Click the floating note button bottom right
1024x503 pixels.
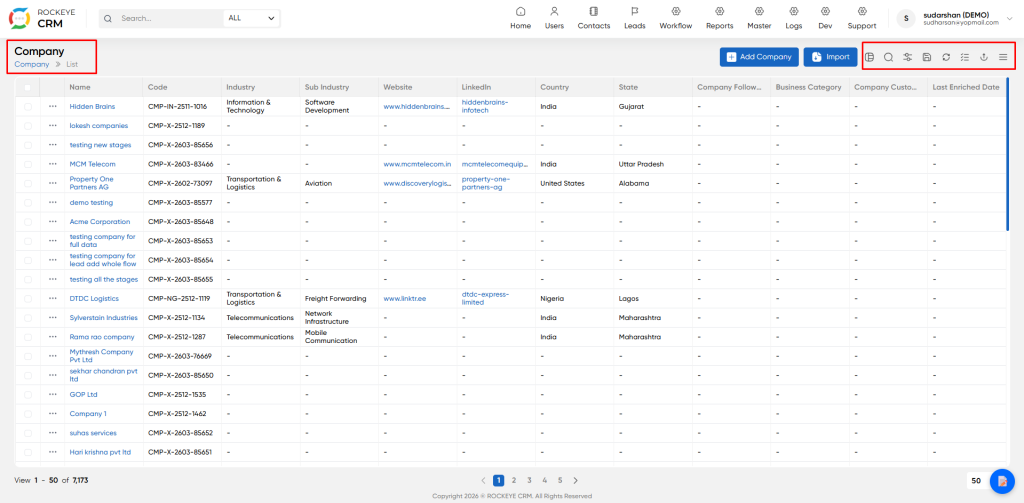tap(1002, 481)
